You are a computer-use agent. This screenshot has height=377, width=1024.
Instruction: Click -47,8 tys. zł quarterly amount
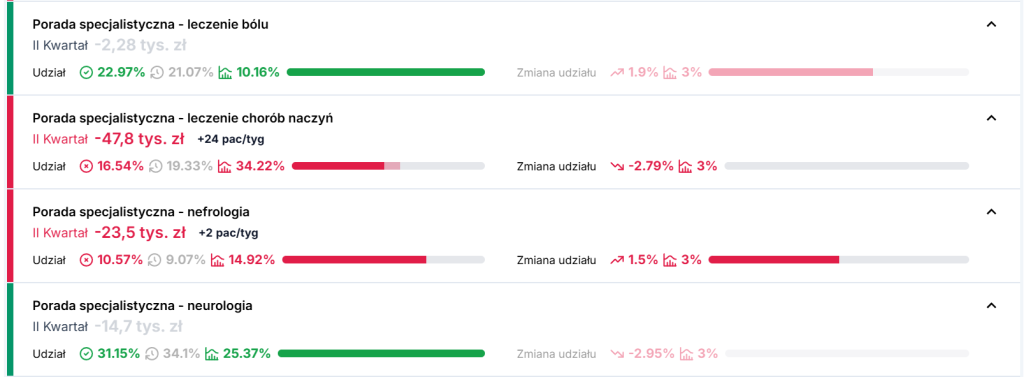[x=139, y=138]
